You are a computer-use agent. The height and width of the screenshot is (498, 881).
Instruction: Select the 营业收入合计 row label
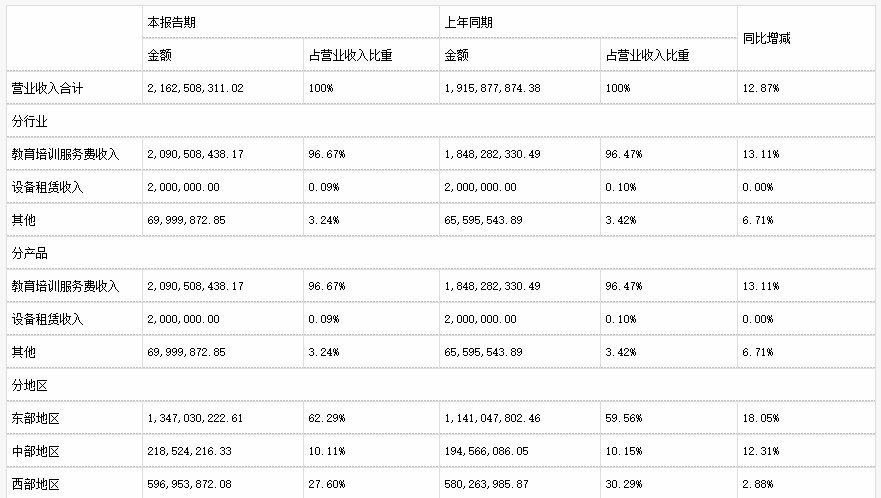pos(47,88)
